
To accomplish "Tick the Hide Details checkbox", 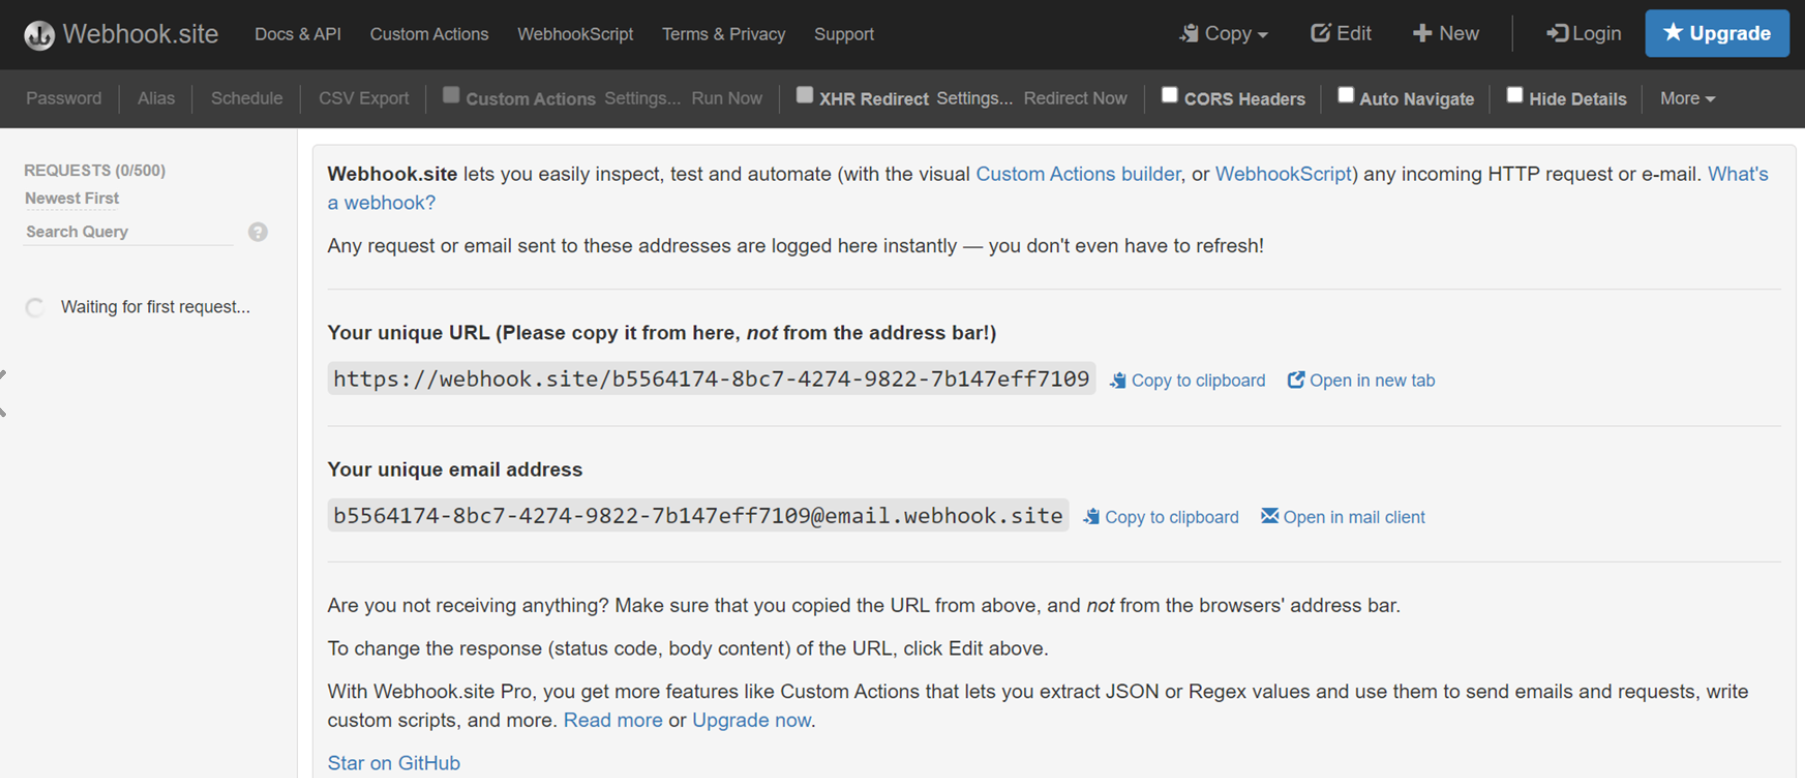I will point(1515,95).
